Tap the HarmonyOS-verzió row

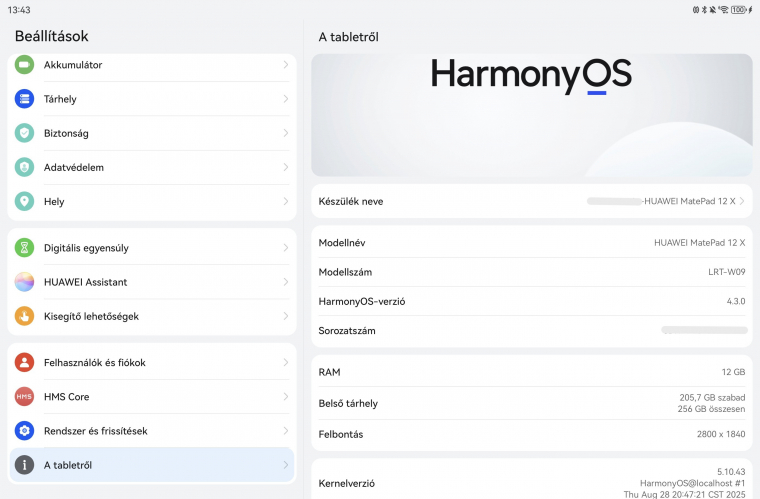531,301
